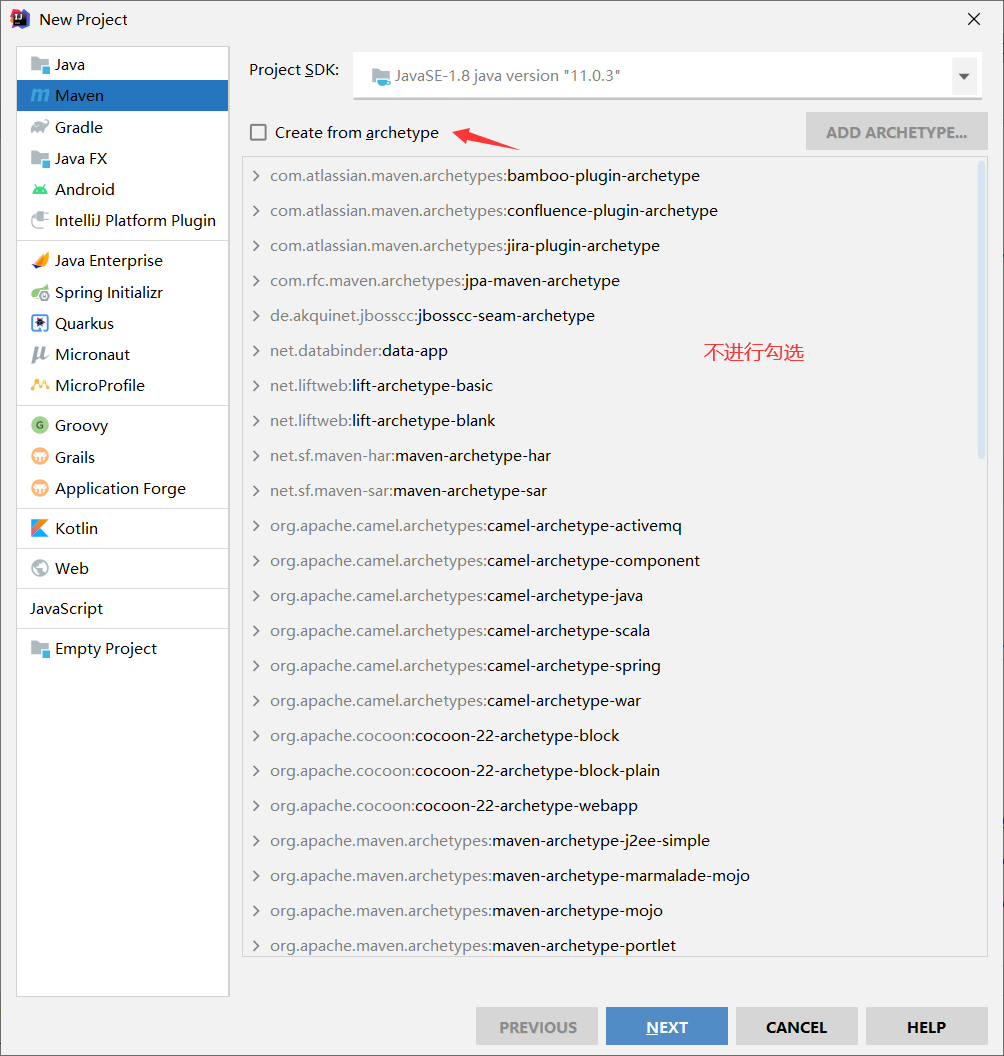Viewport: 1004px width, 1056px height.
Task: Enable the Create from archetype checkbox
Action: [x=259, y=132]
